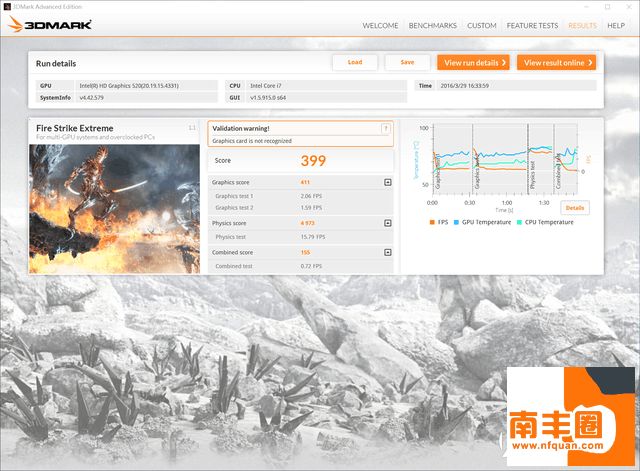Open the HELP tab
This screenshot has width=640, height=471.
click(616, 25)
